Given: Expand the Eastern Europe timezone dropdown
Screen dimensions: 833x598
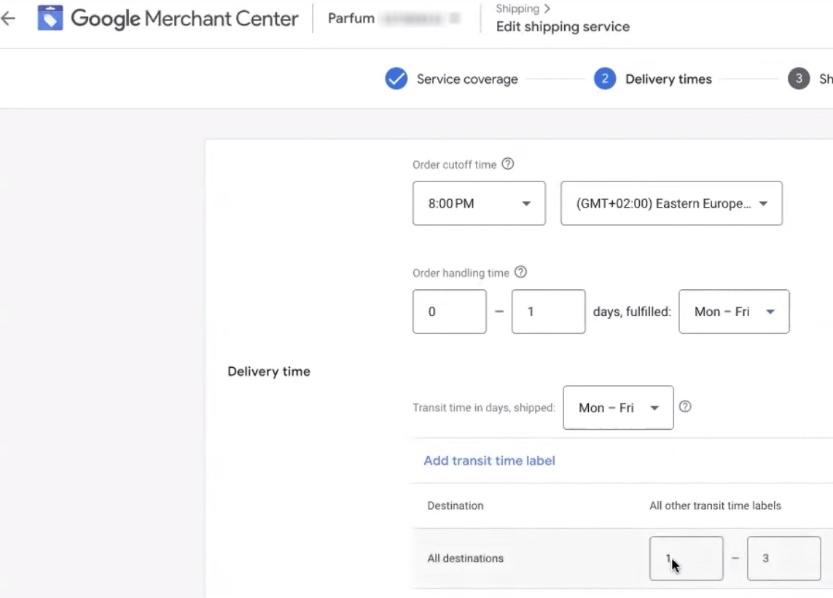Looking at the screenshot, I should [x=671, y=203].
